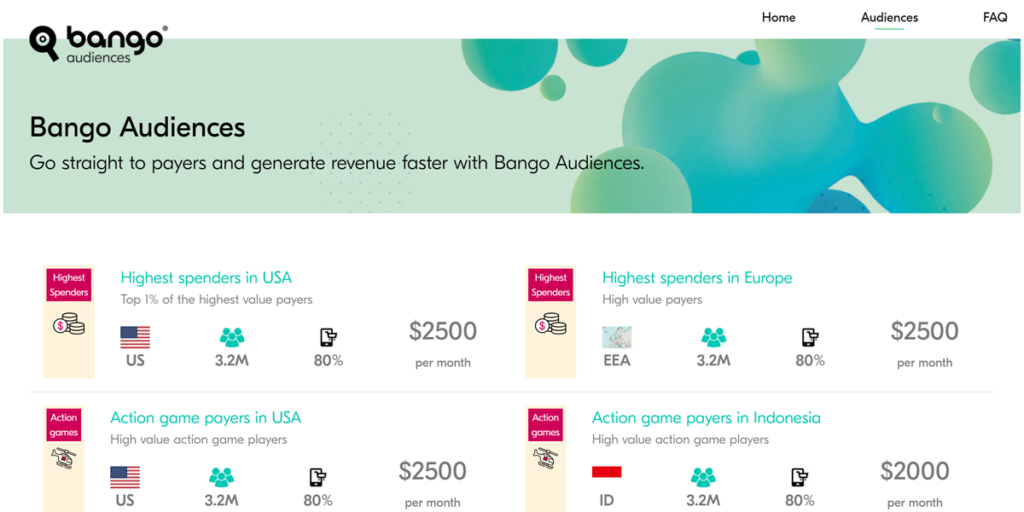Click US flag in Highest spenders USA card
Viewport: 1024px width, 512px height.
point(135,337)
